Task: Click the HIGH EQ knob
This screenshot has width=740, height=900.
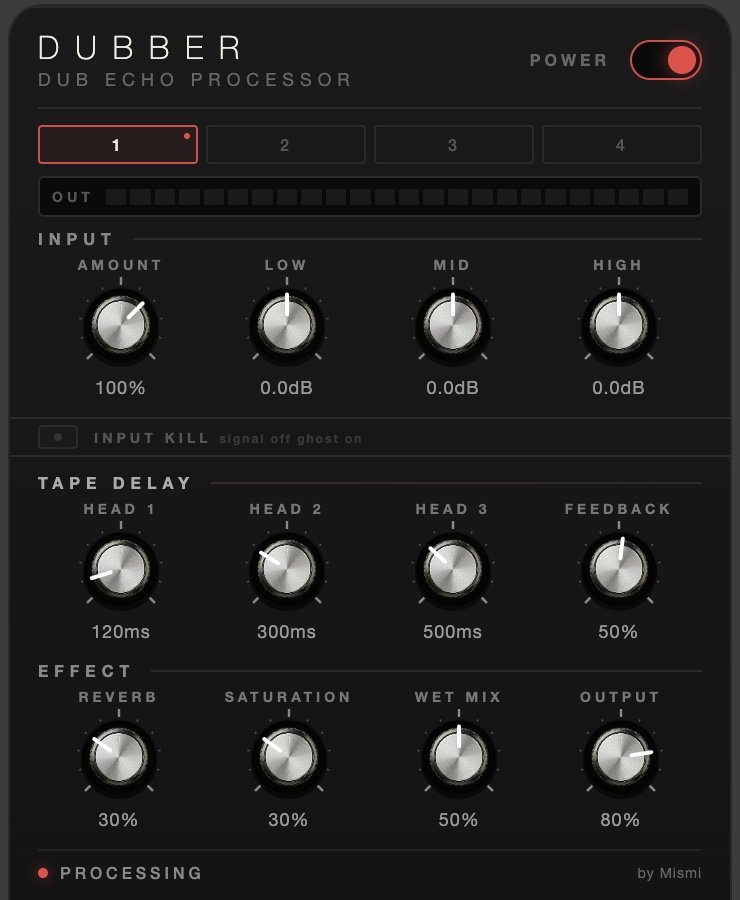Action: (x=618, y=324)
